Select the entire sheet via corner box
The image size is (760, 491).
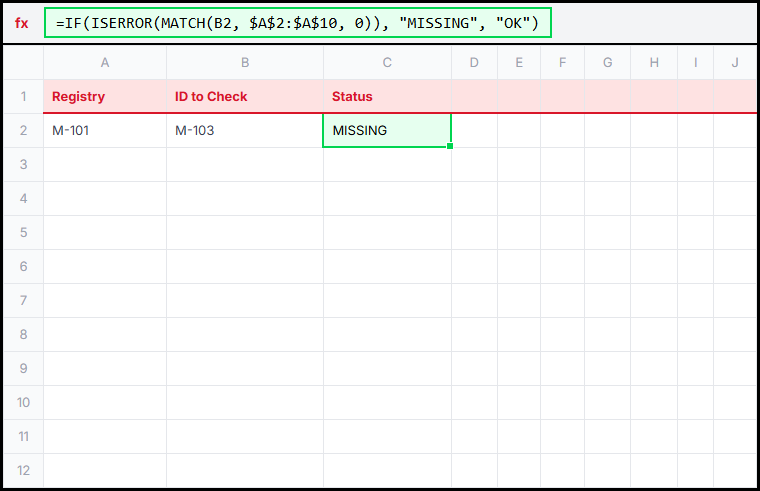(23, 63)
